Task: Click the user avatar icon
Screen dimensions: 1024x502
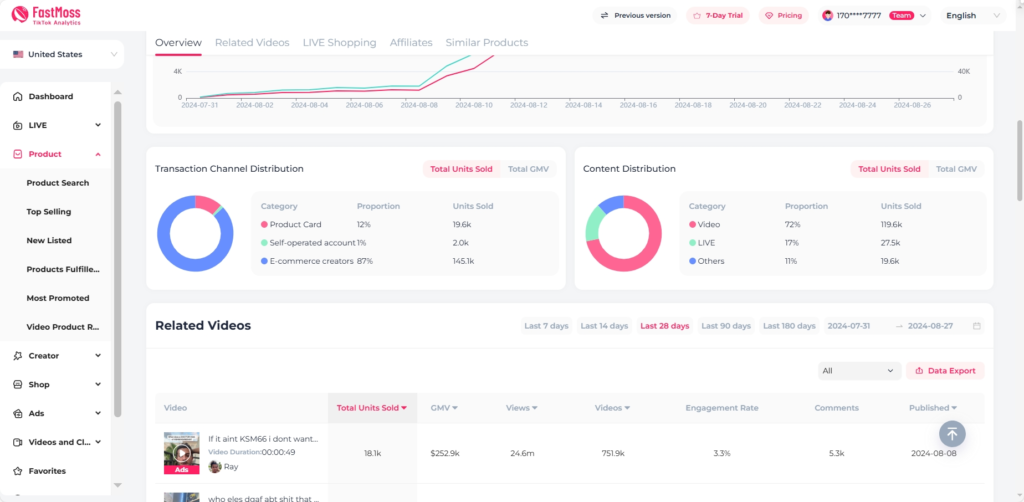Action: point(827,16)
